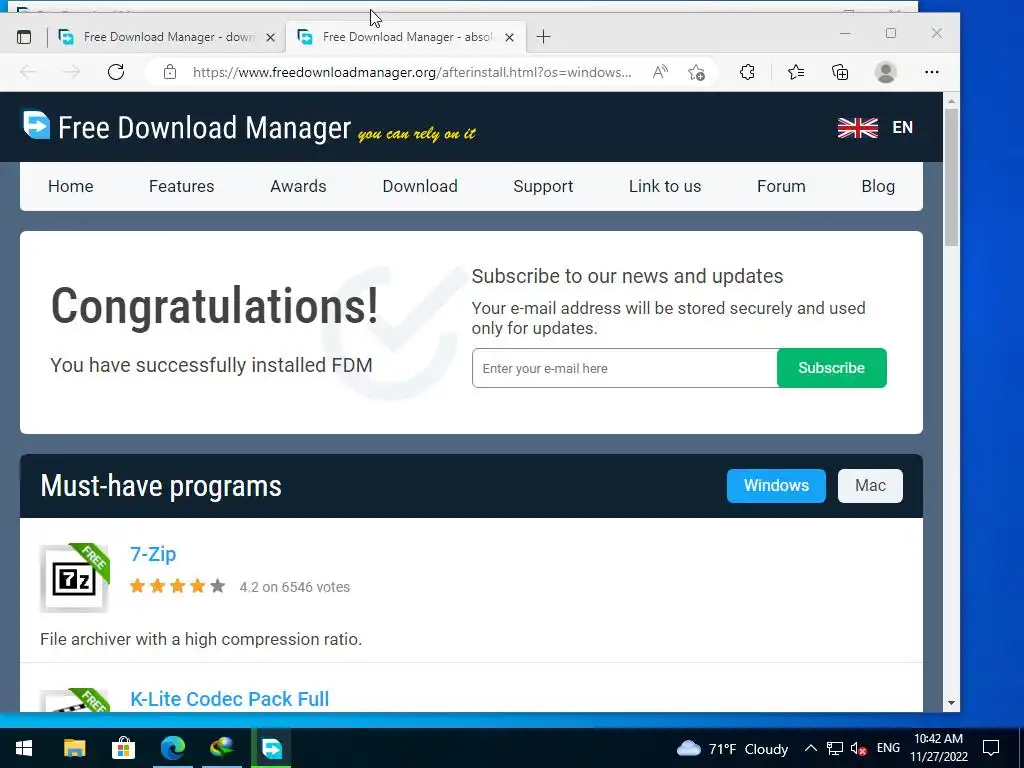Image resolution: width=1024 pixels, height=768 pixels.
Task: Click the site info lock icon
Action: point(170,72)
